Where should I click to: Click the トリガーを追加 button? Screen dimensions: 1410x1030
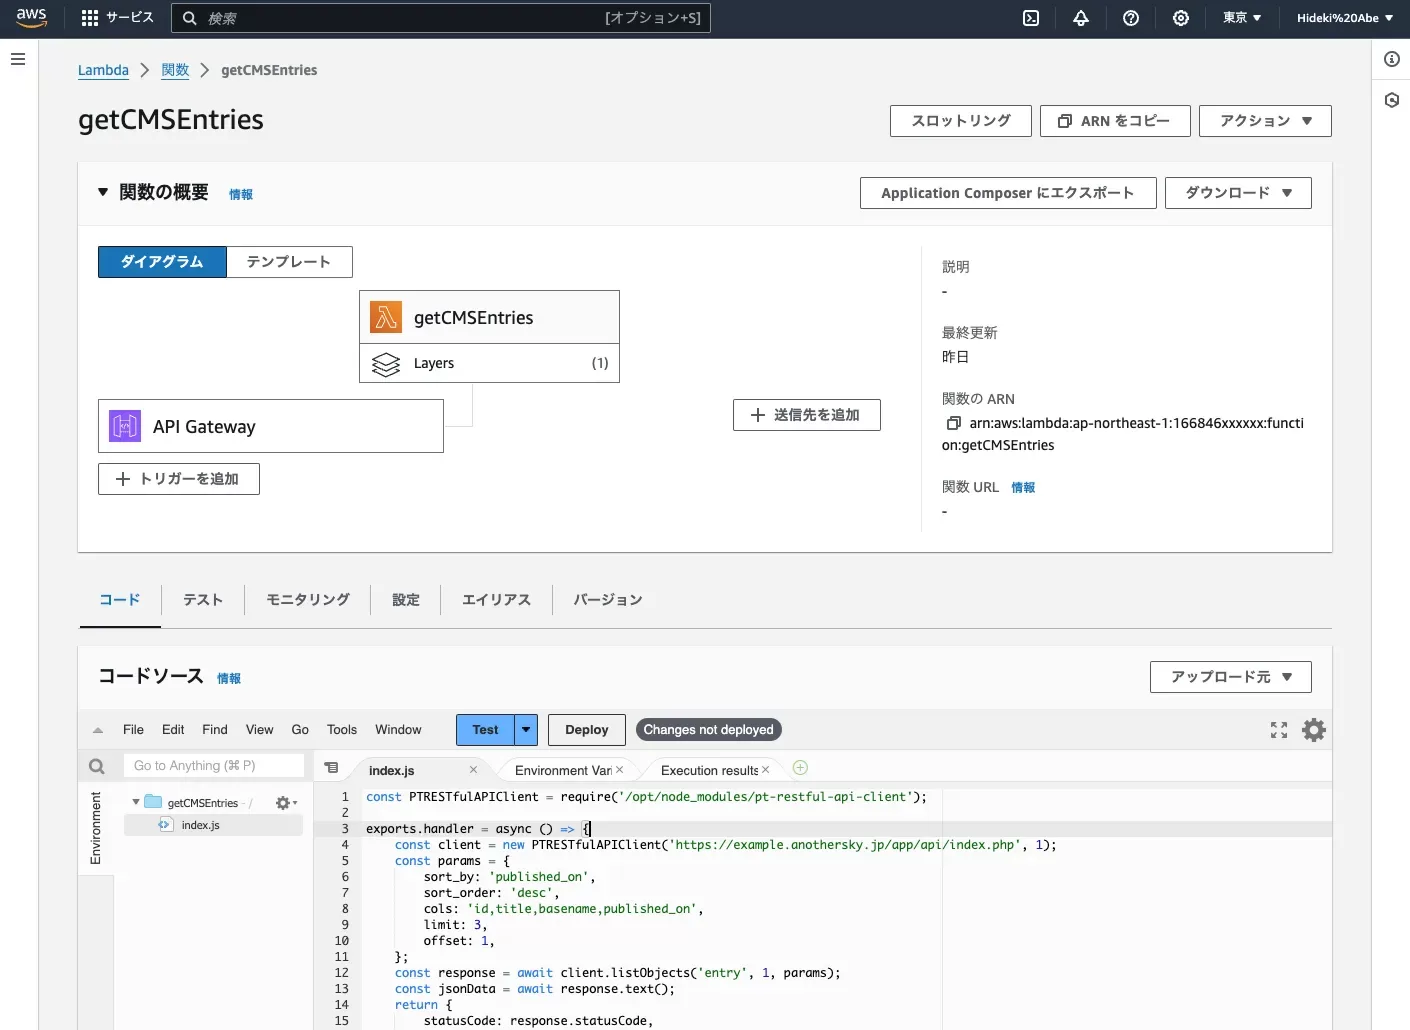pos(179,479)
